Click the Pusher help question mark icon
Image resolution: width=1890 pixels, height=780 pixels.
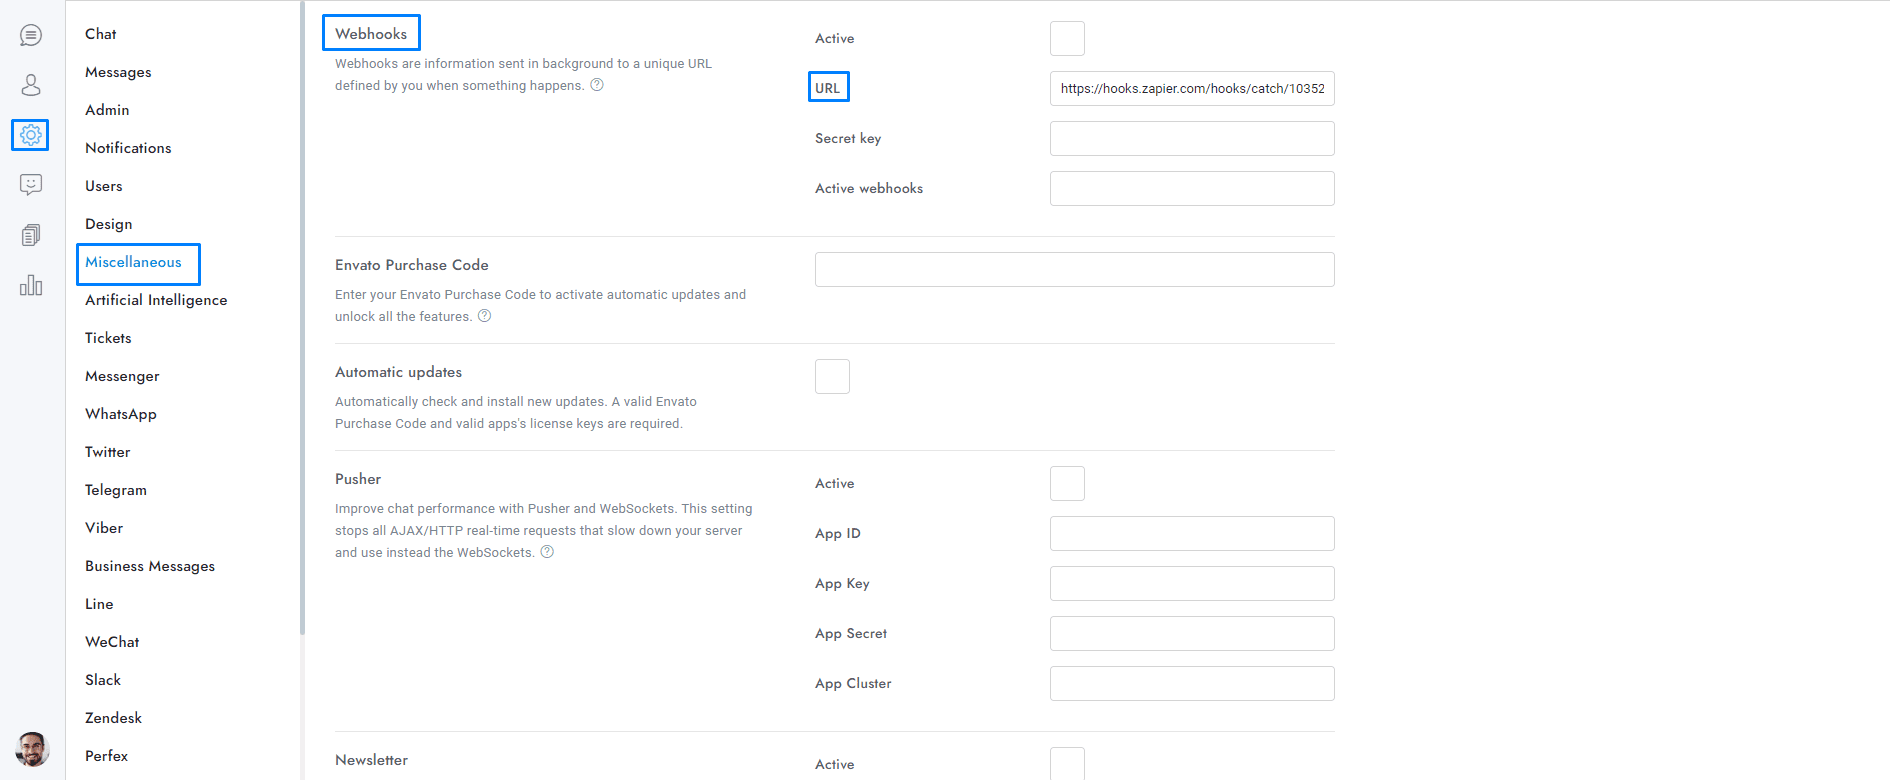coord(547,552)
